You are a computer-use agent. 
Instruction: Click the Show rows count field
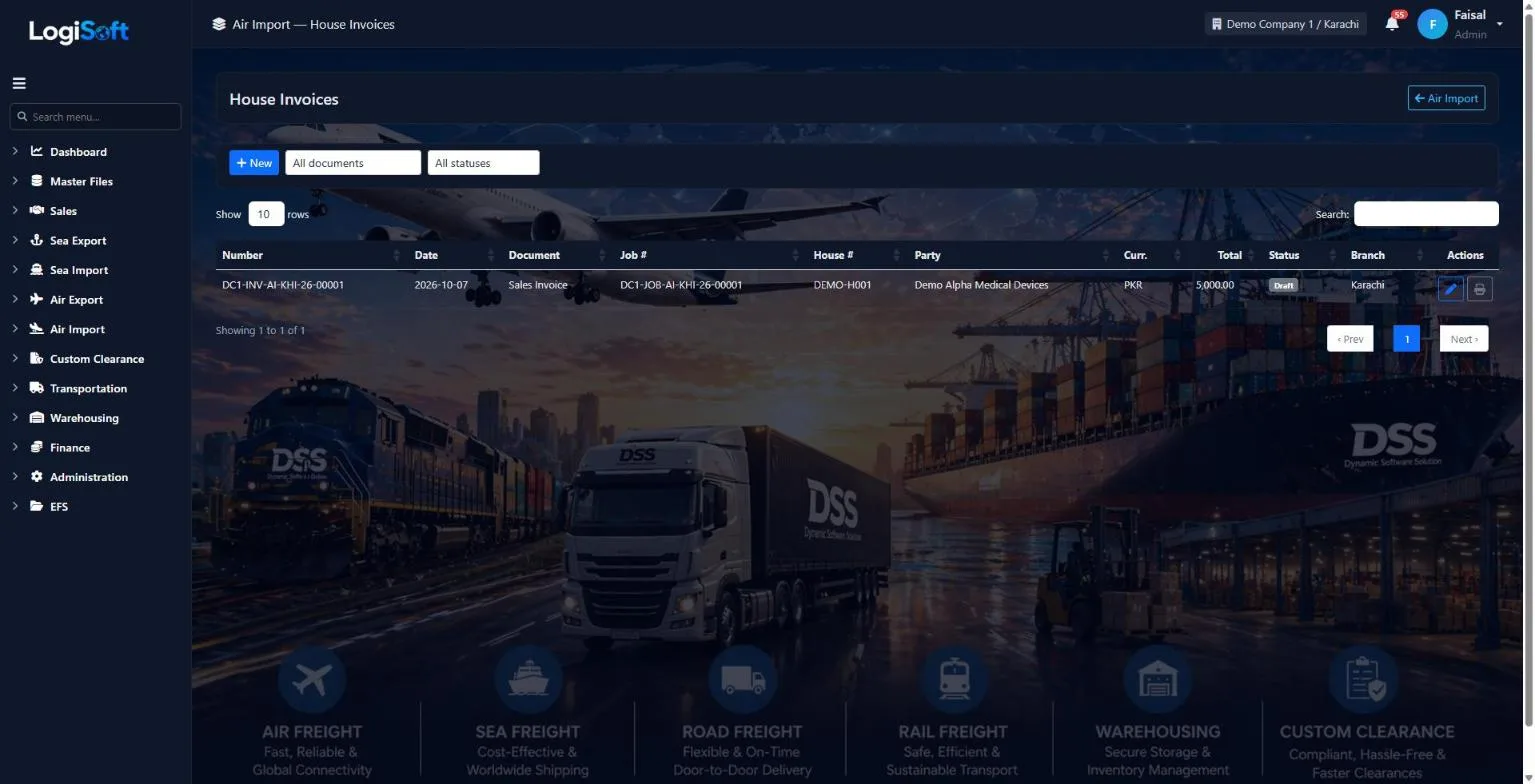266,214
